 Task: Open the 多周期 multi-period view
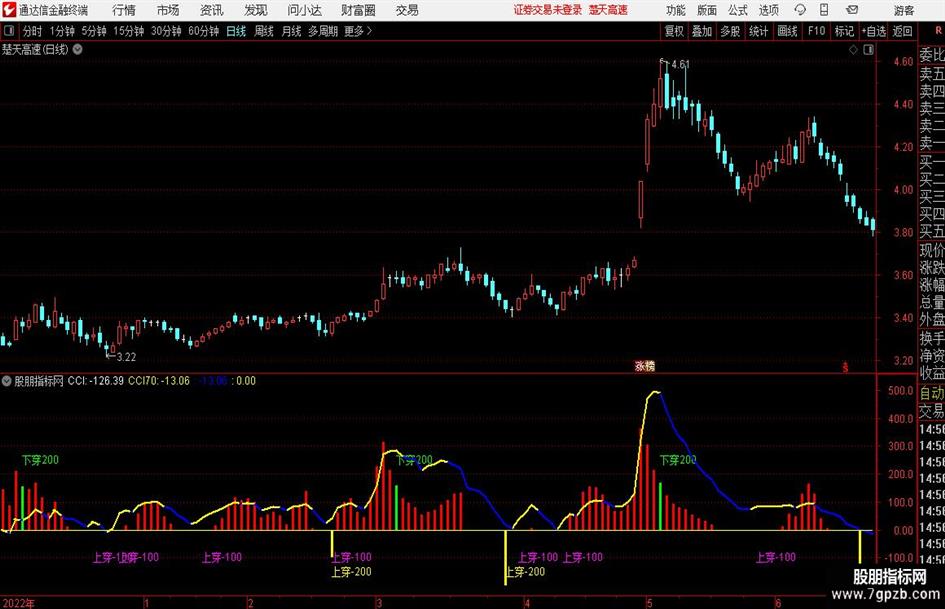click(x=323, y=31)
